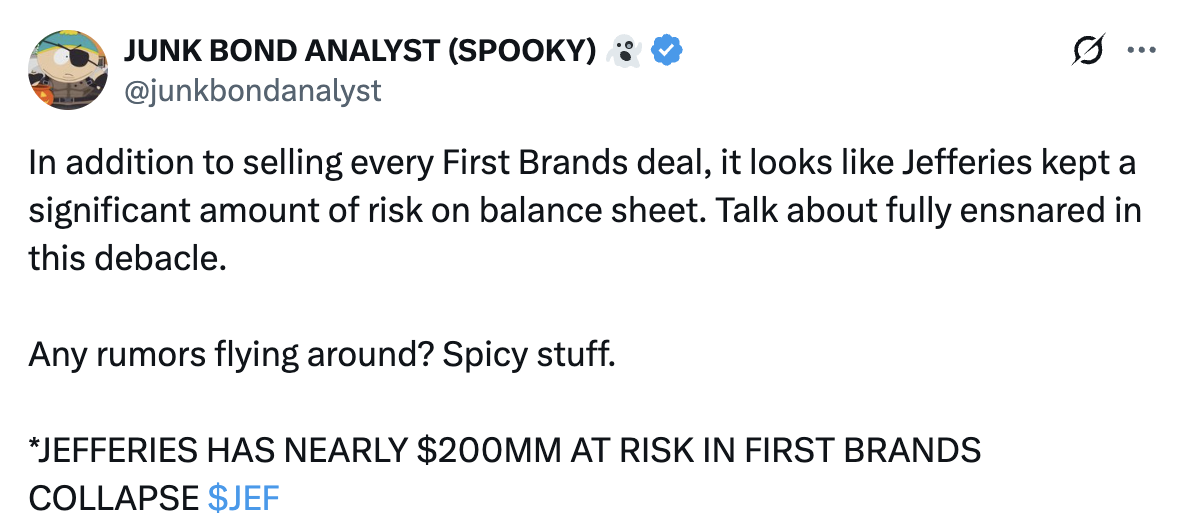This screenshot has height=528, width=1182.
Task: Open JUNK BOND ANALYST profile name
Action: click(300, 49)
